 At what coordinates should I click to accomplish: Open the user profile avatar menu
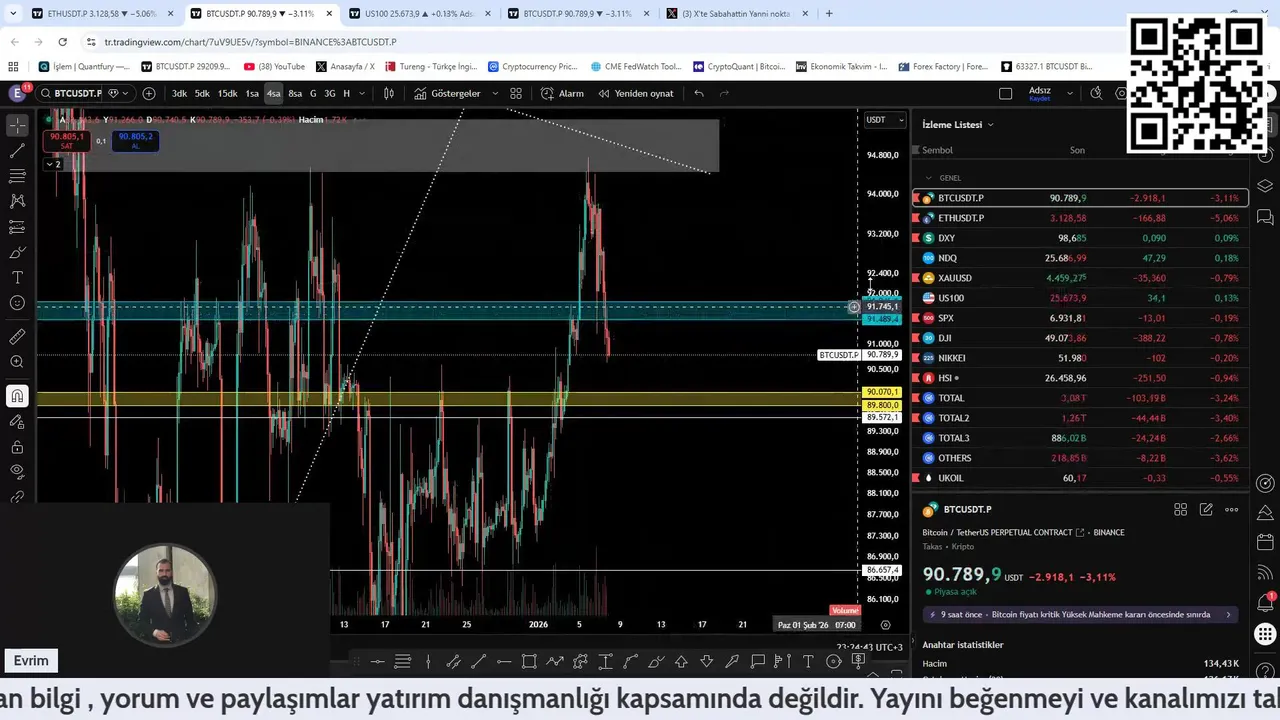point(17,93)
